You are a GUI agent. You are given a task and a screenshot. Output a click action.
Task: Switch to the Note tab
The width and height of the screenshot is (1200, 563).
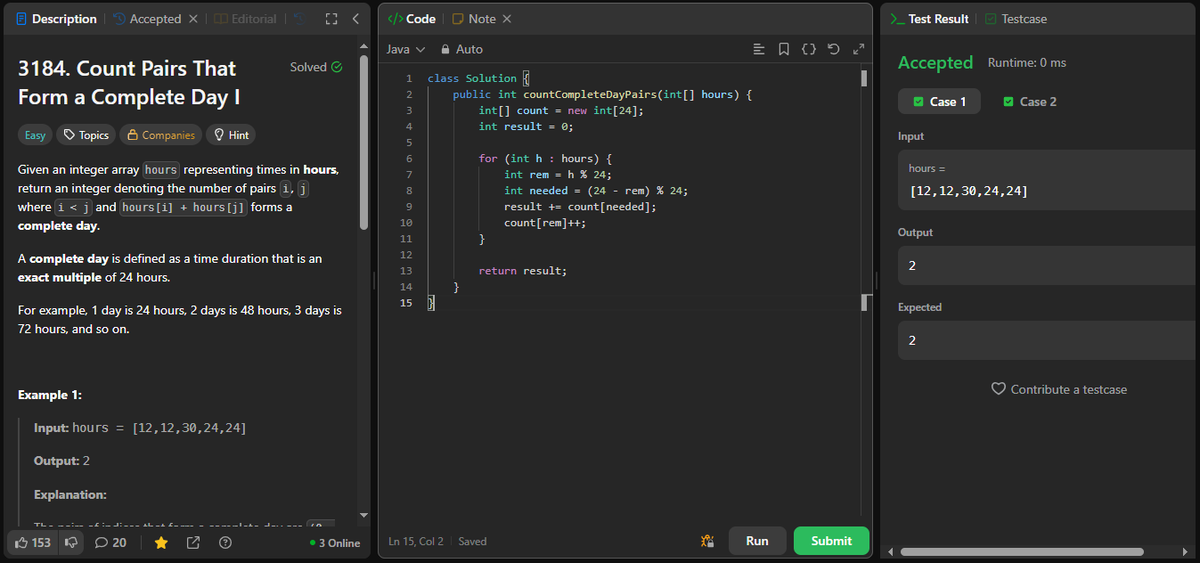[474, 19]
